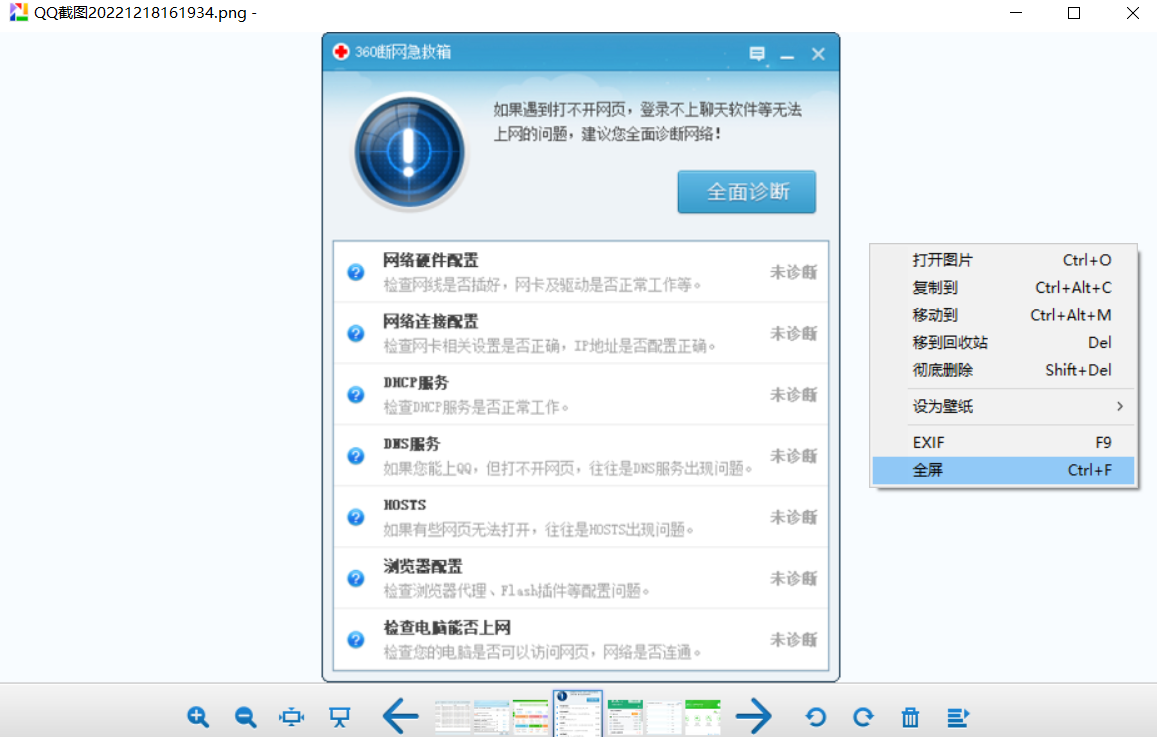
Task: Click the fit-to-screen icon in viewer toolbar
Action: tap(291, 717)
